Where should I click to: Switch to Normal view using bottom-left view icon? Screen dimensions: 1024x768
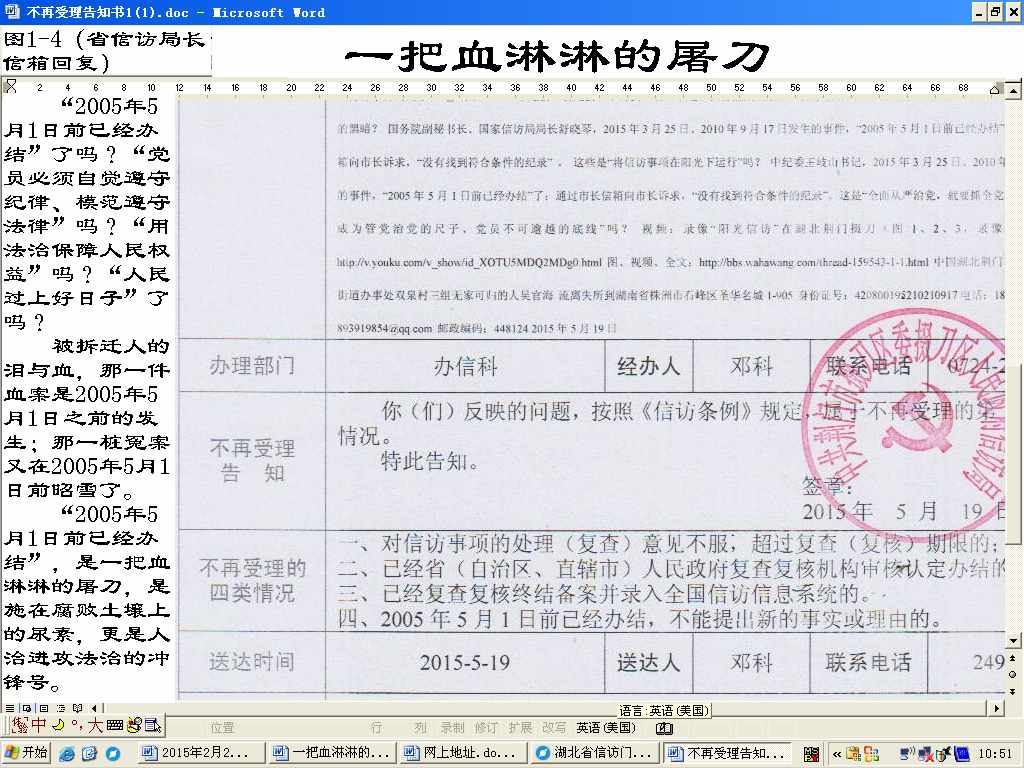pyautogui.click(x=10, y=709)
